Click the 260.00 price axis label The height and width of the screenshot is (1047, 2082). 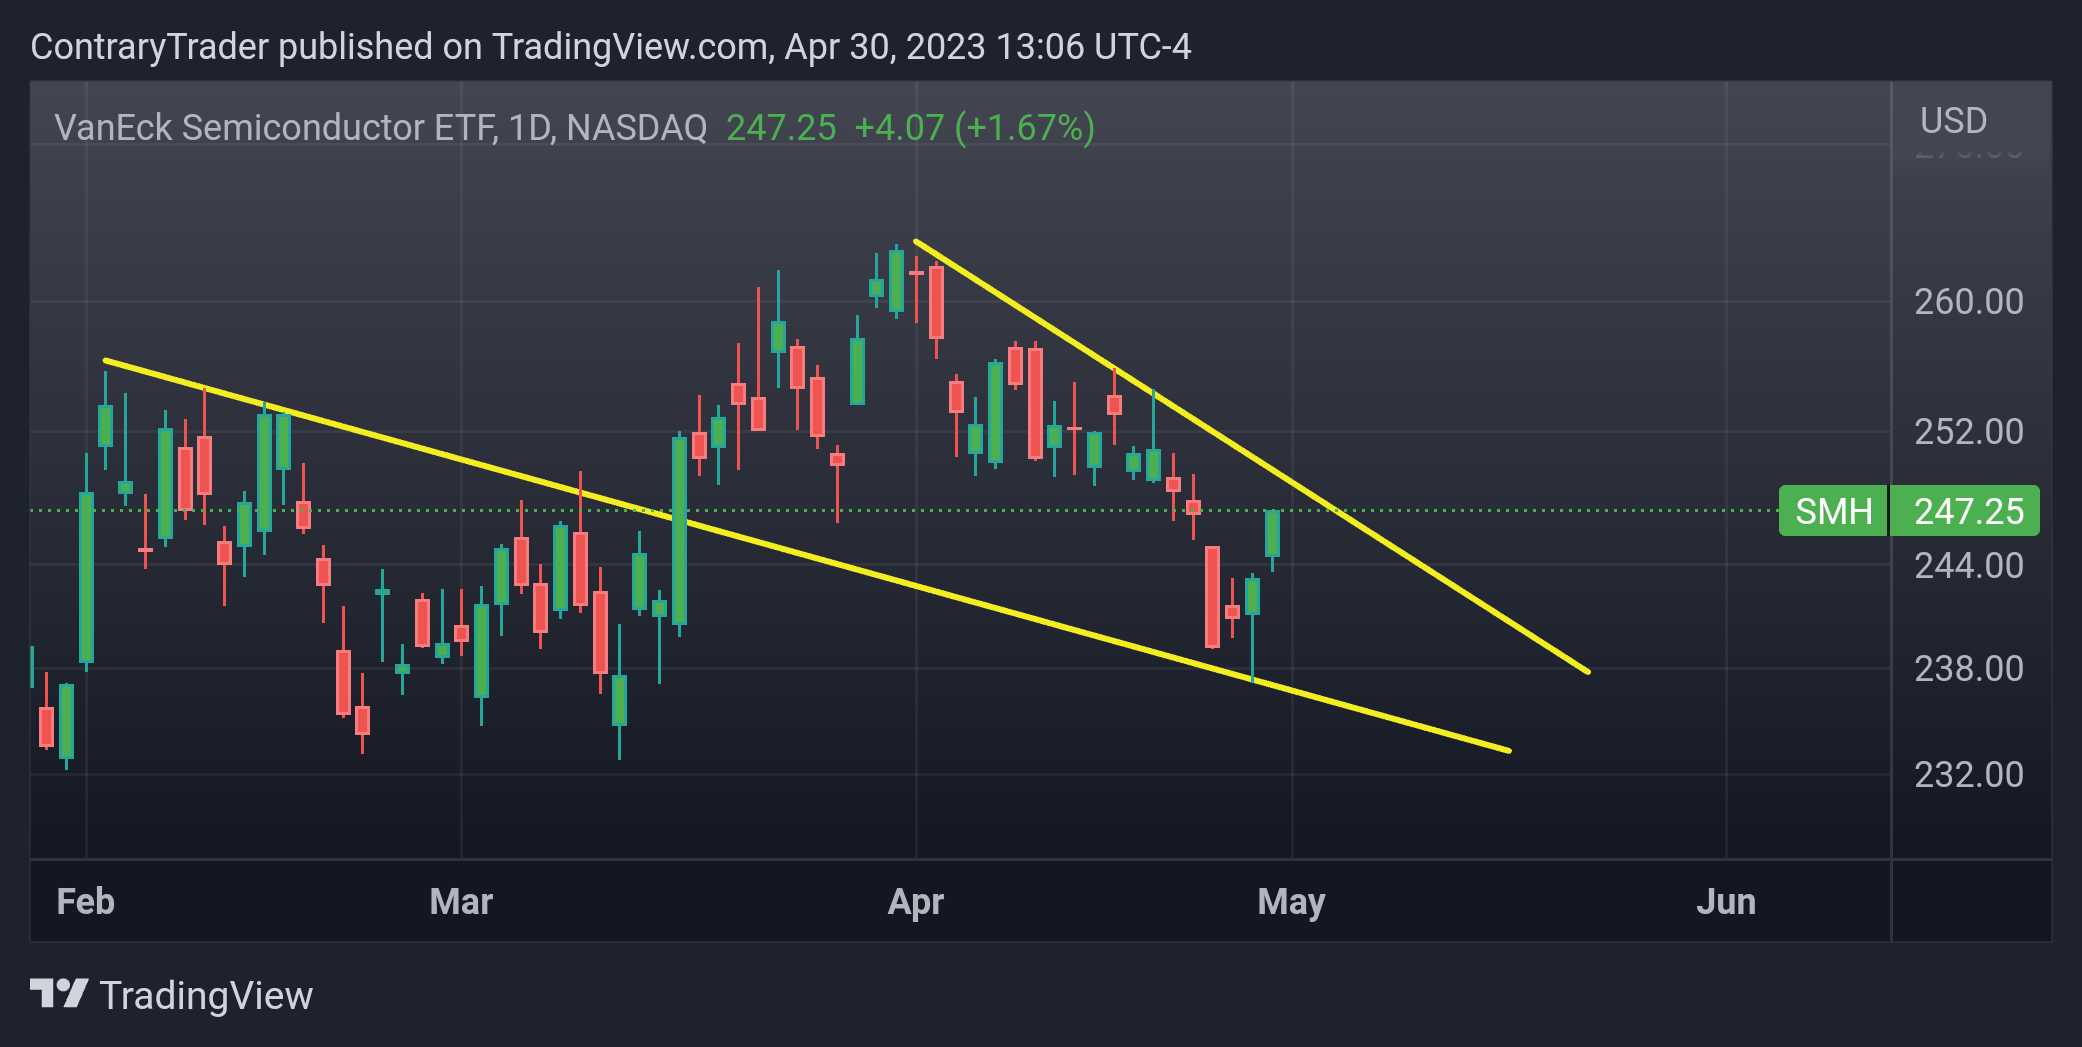[1968, 302]
